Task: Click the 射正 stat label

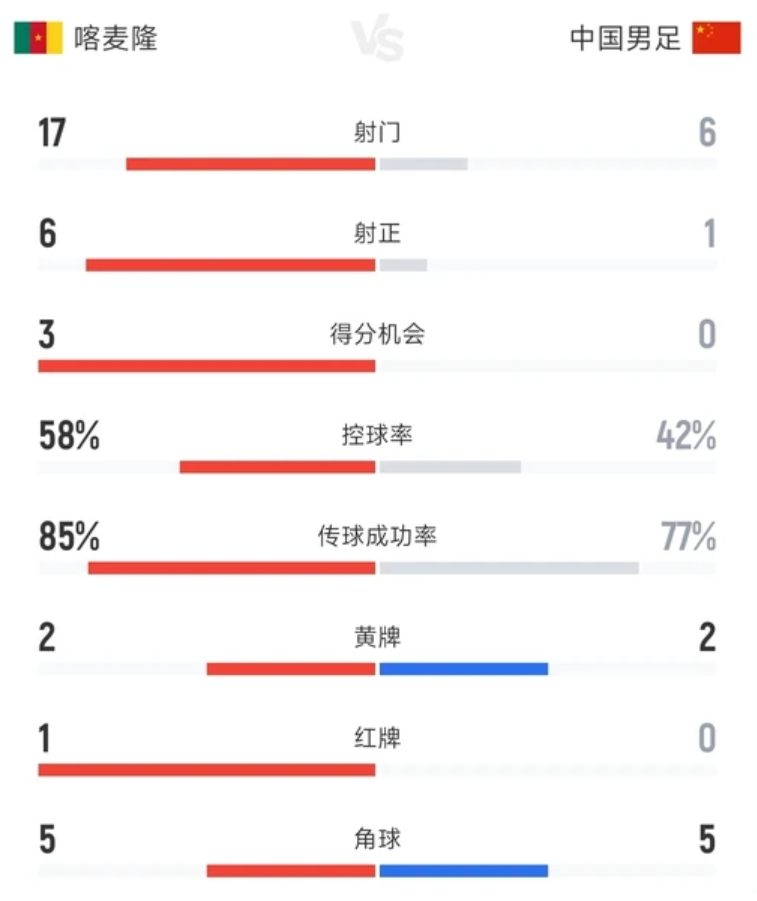Action: click(377, 233)
